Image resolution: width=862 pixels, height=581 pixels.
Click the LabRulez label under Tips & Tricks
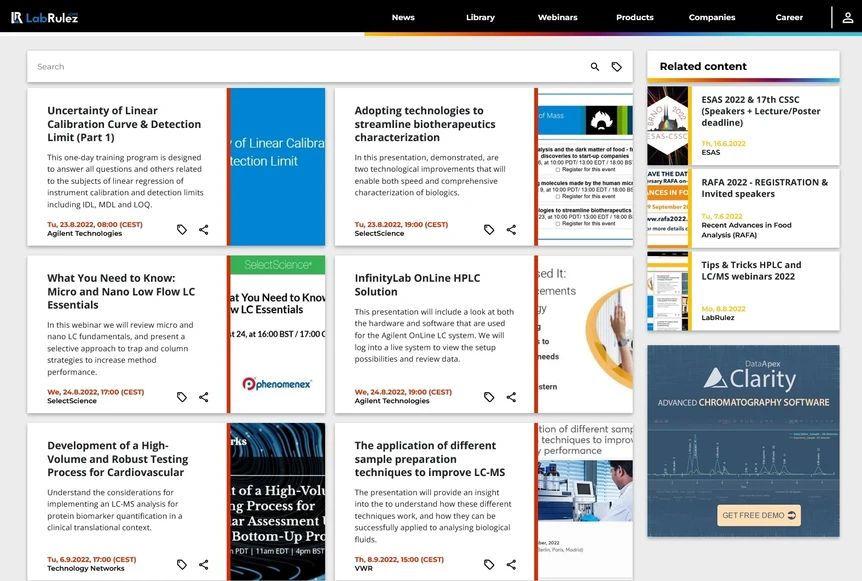[x=717, y=318]
